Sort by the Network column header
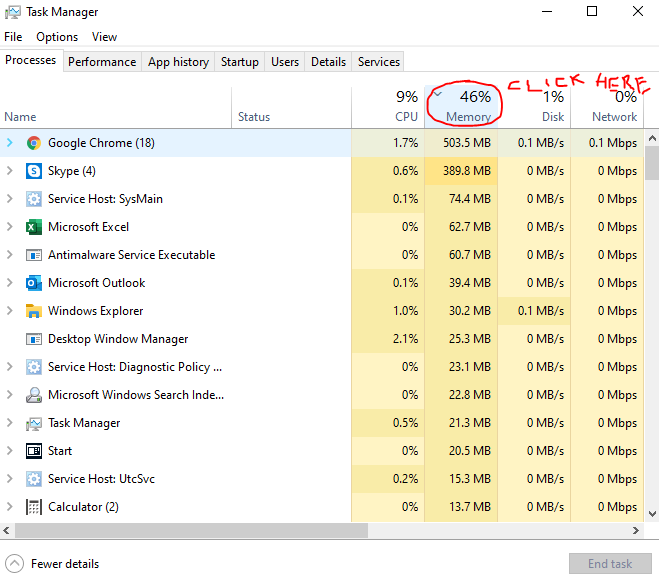Screen dimensions: 659x585 pos(607,107)
